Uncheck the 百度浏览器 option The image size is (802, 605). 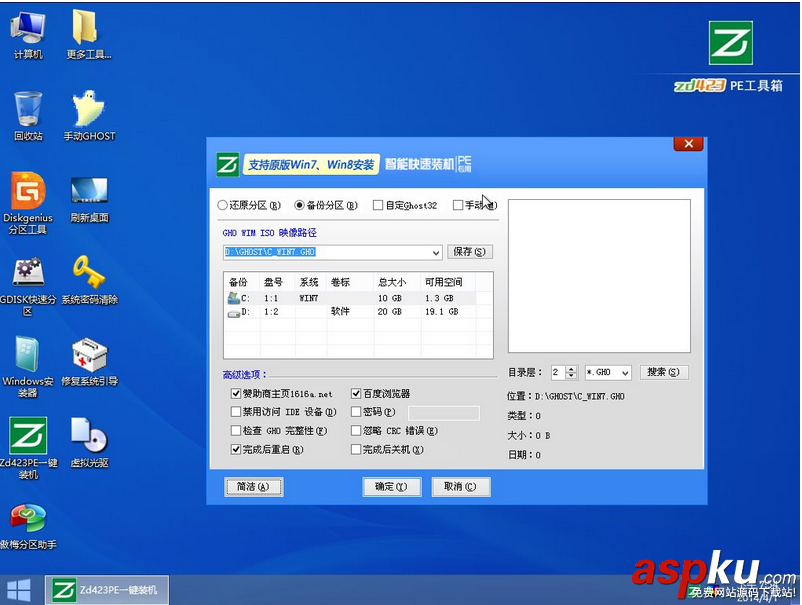357,394
